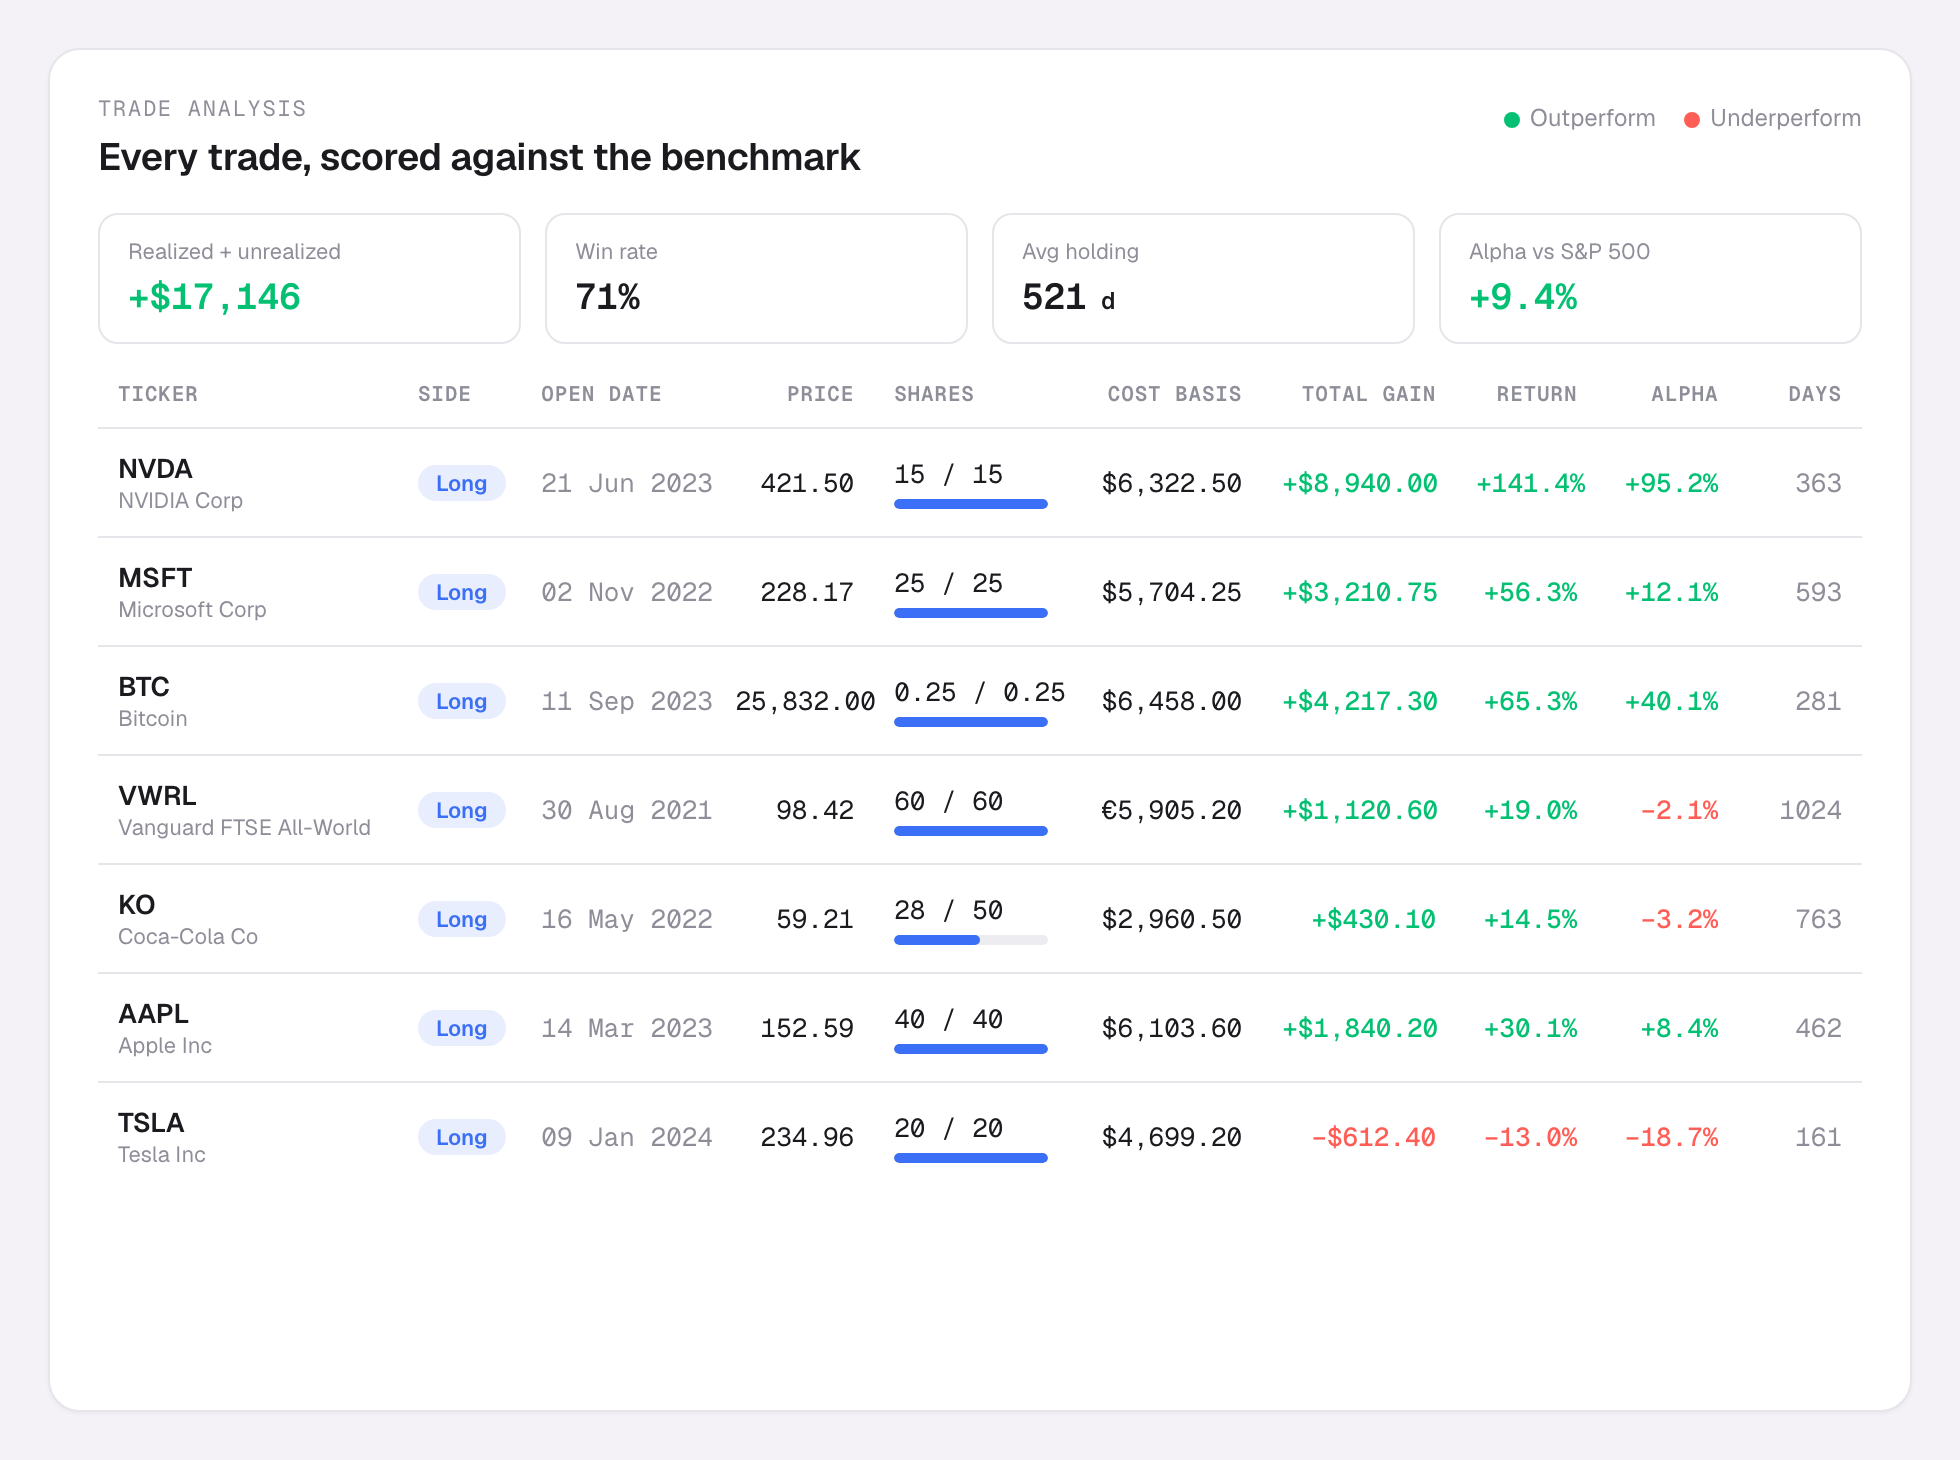Click return value +141.4%

[1531, 484]
